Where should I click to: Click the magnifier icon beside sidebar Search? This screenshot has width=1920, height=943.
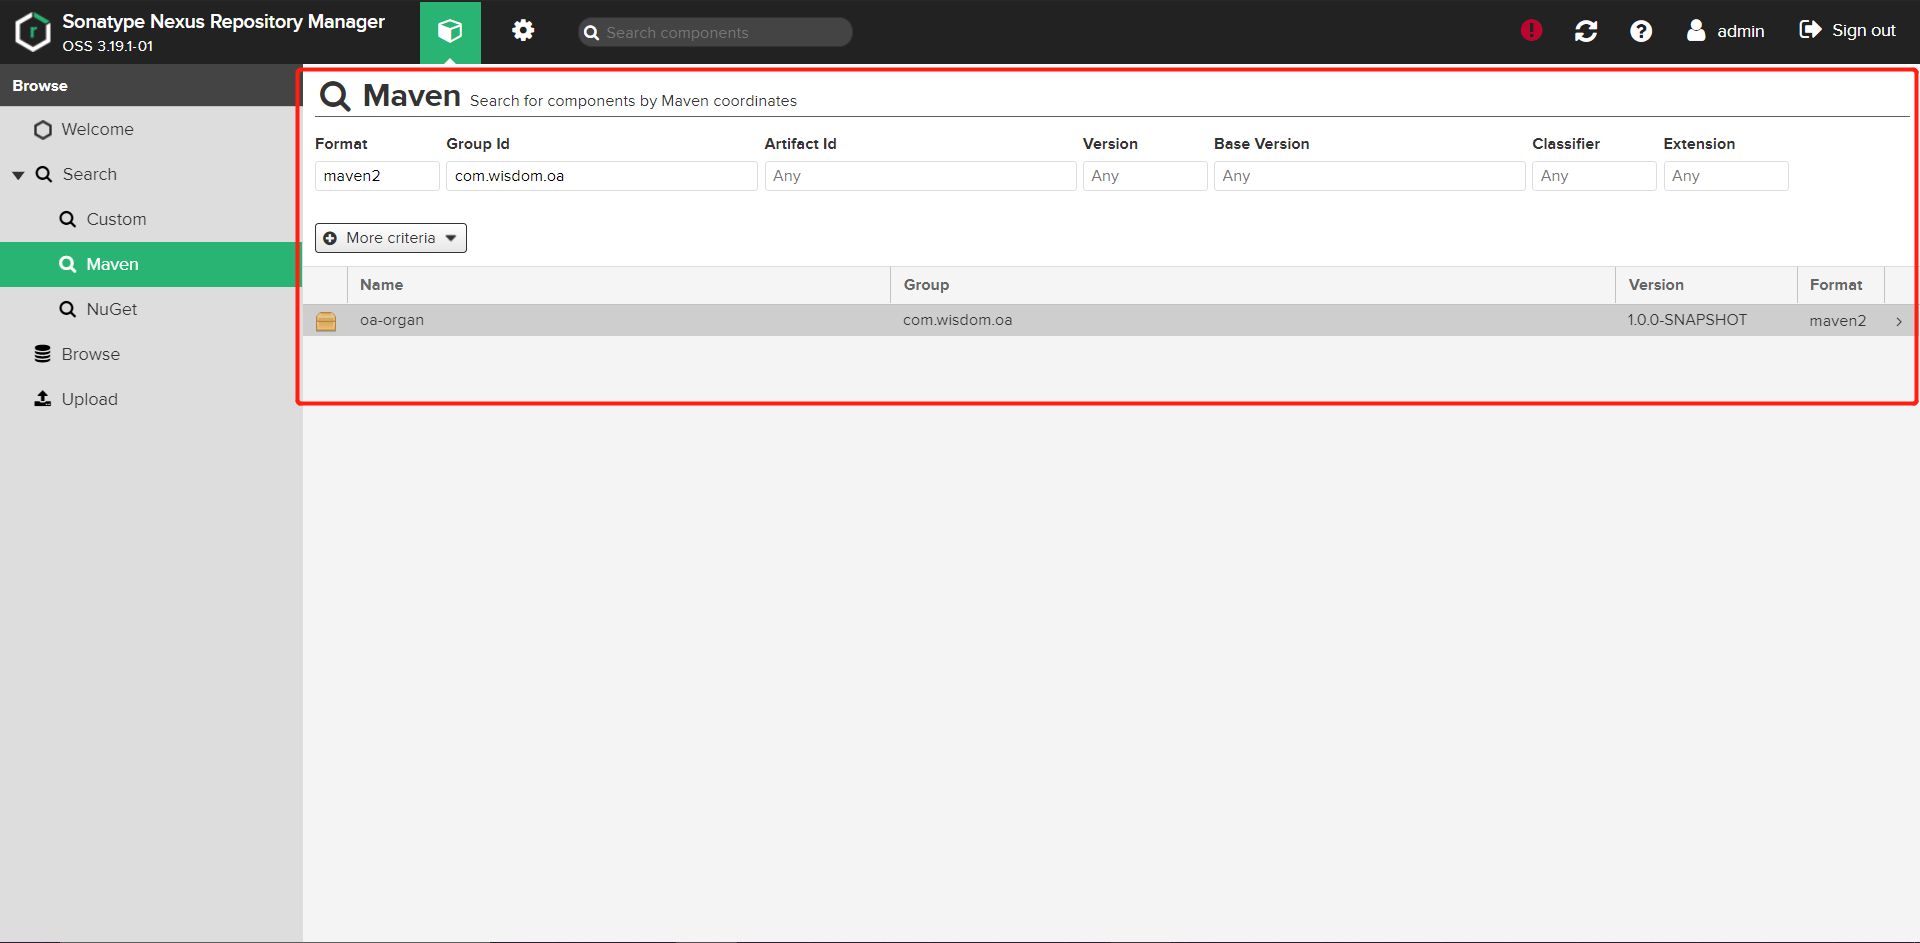point(44,174)
